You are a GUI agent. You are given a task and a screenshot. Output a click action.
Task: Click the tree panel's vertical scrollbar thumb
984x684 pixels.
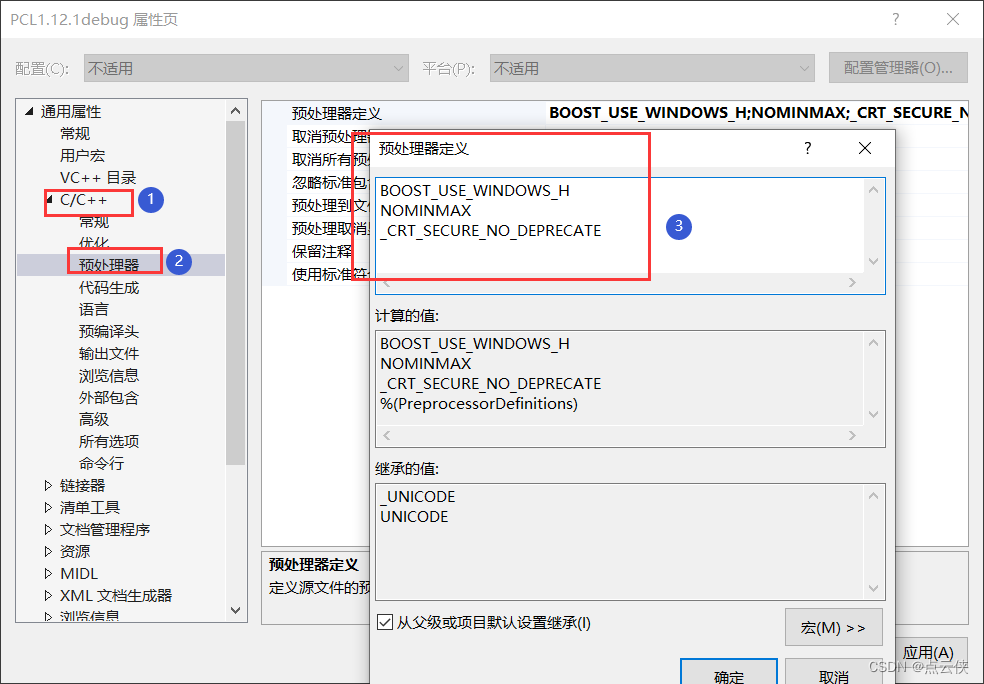[235, 292]
